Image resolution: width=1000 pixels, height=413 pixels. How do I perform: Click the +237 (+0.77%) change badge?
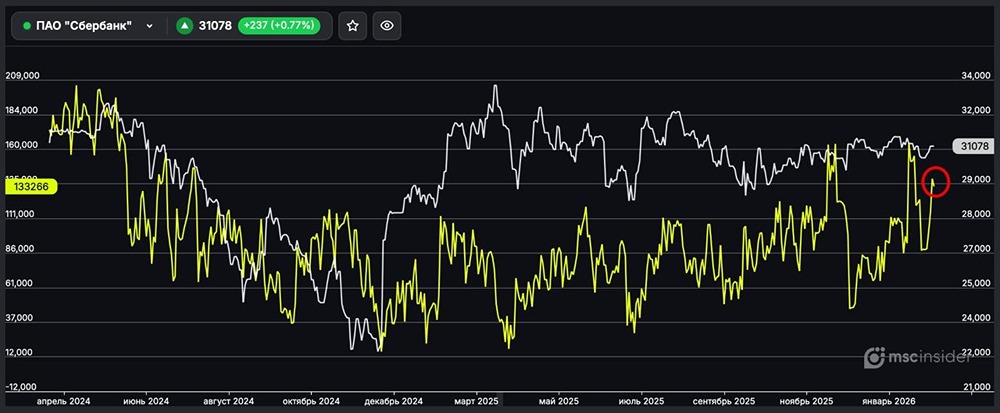coord(279,26)
